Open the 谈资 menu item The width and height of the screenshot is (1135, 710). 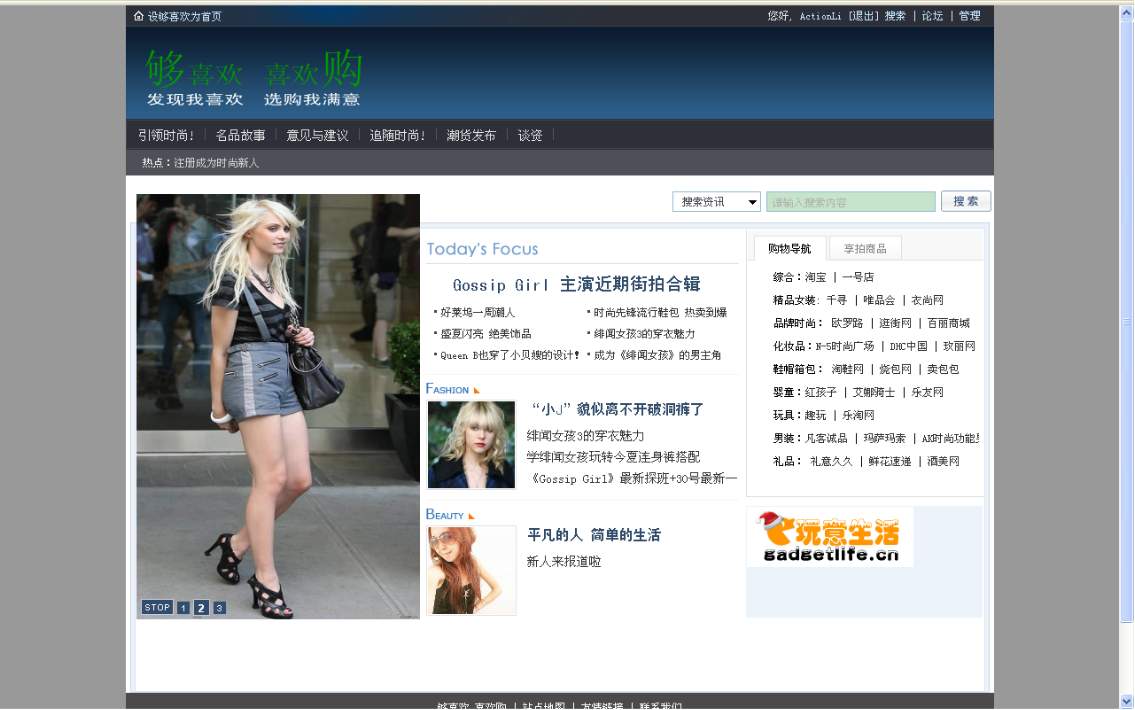pyautogui.click(x=530, y=135)
